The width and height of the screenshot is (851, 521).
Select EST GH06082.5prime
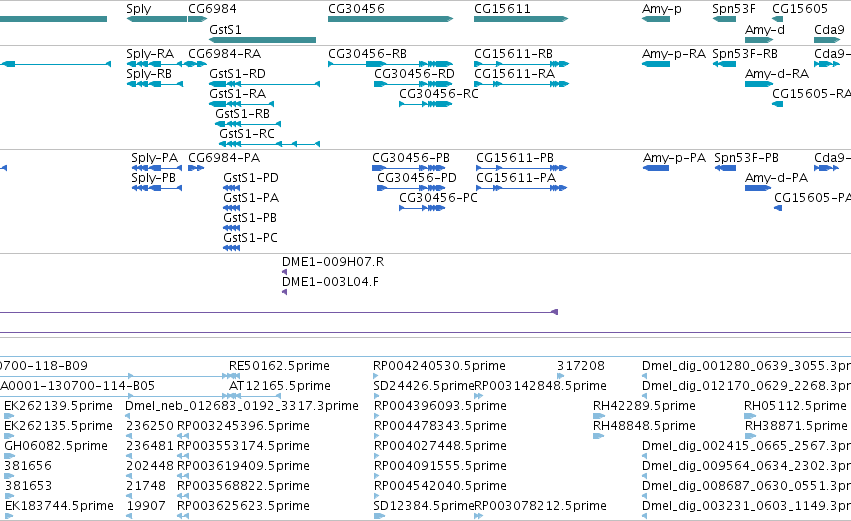(x=9, y=456)
